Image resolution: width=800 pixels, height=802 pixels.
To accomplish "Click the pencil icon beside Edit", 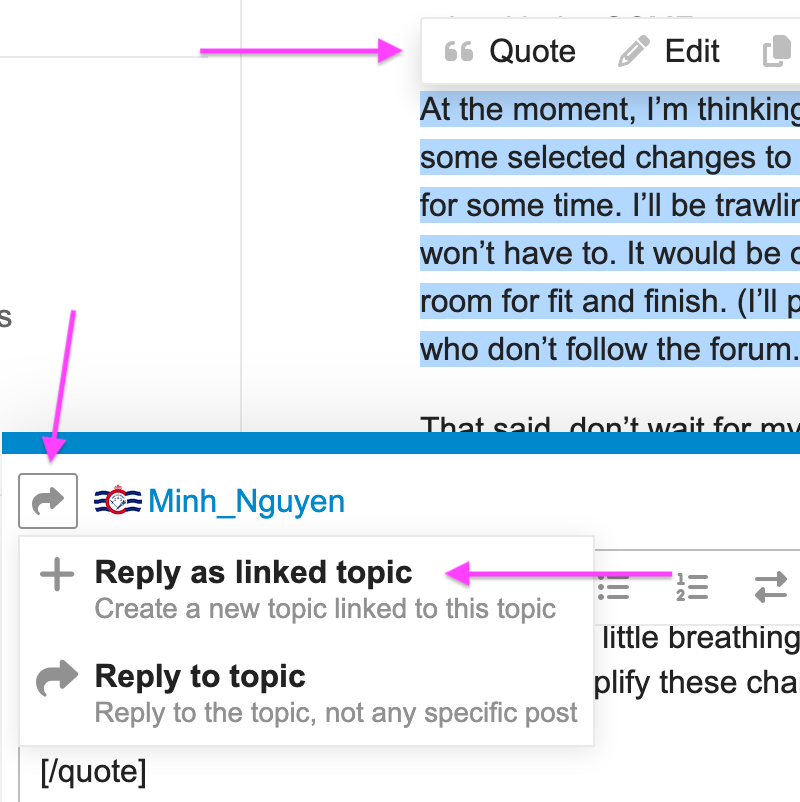I will (634, 52).
